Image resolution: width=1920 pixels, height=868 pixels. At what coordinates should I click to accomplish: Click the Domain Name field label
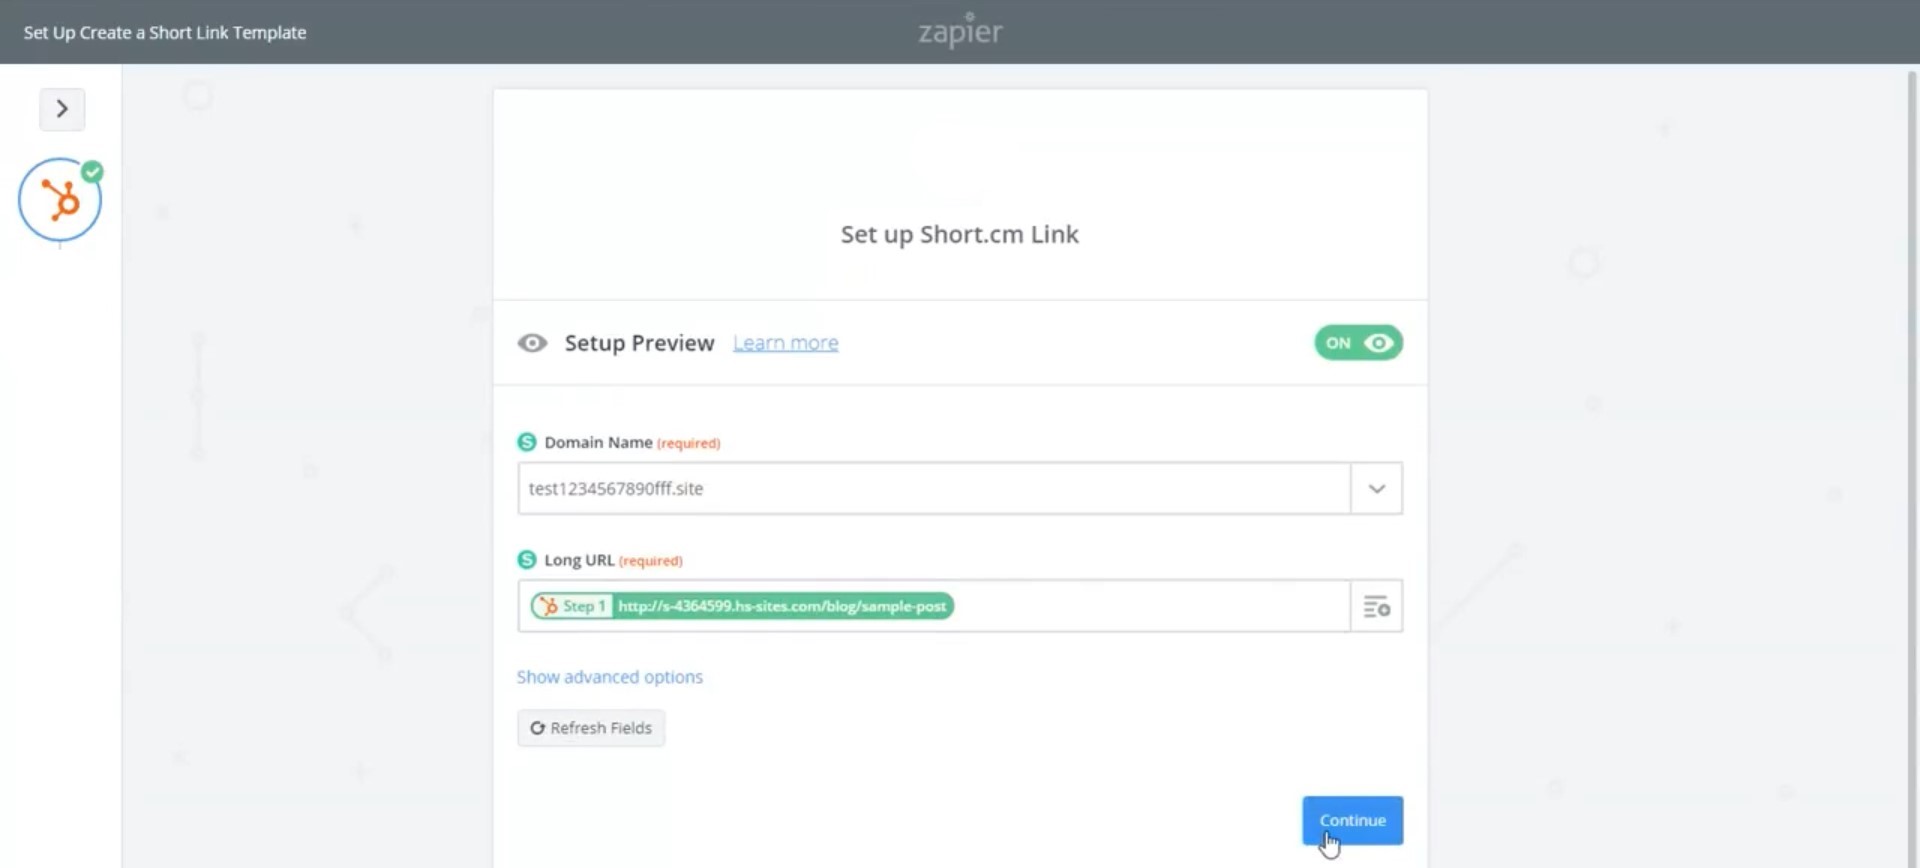click(598, 442)
